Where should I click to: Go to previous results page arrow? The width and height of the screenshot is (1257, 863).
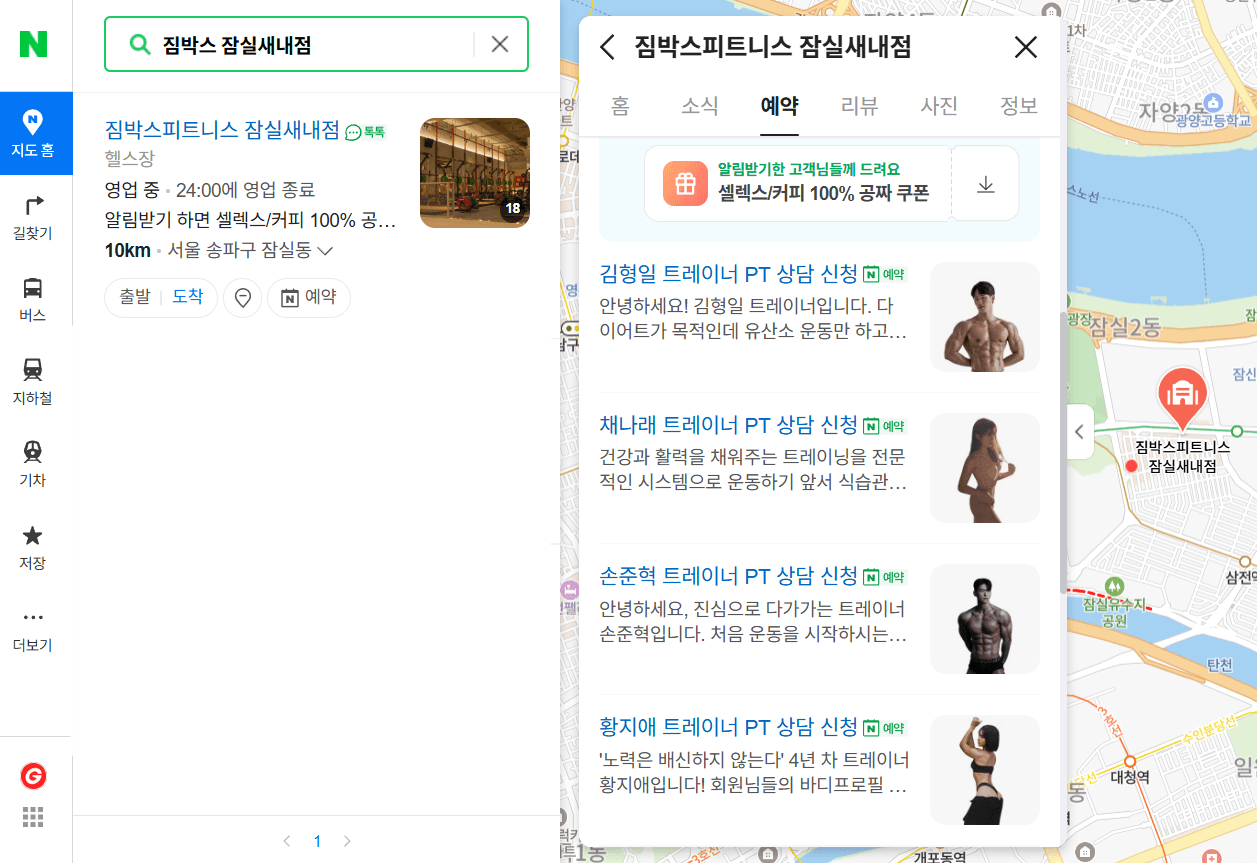287,841
